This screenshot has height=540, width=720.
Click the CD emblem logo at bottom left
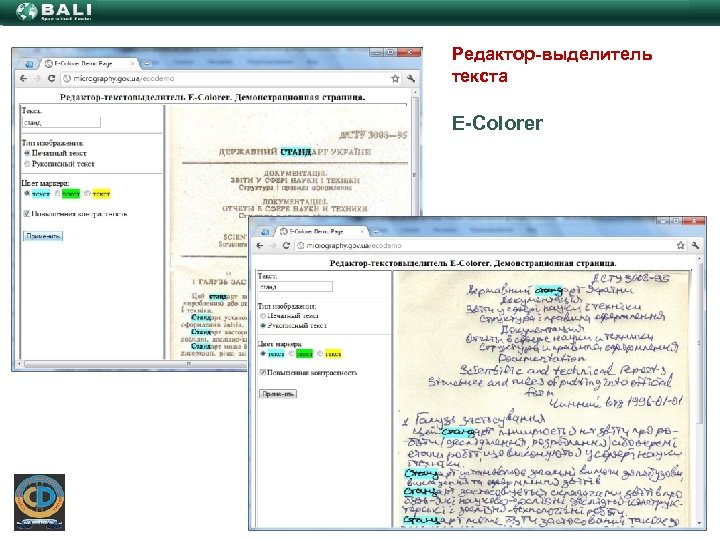[x=39, y=502]
